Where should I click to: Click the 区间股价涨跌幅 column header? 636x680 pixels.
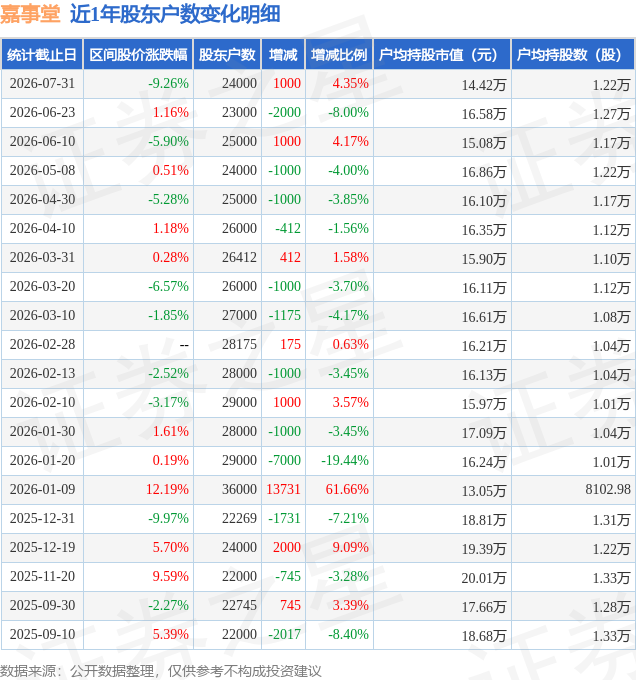pos(138,55)
